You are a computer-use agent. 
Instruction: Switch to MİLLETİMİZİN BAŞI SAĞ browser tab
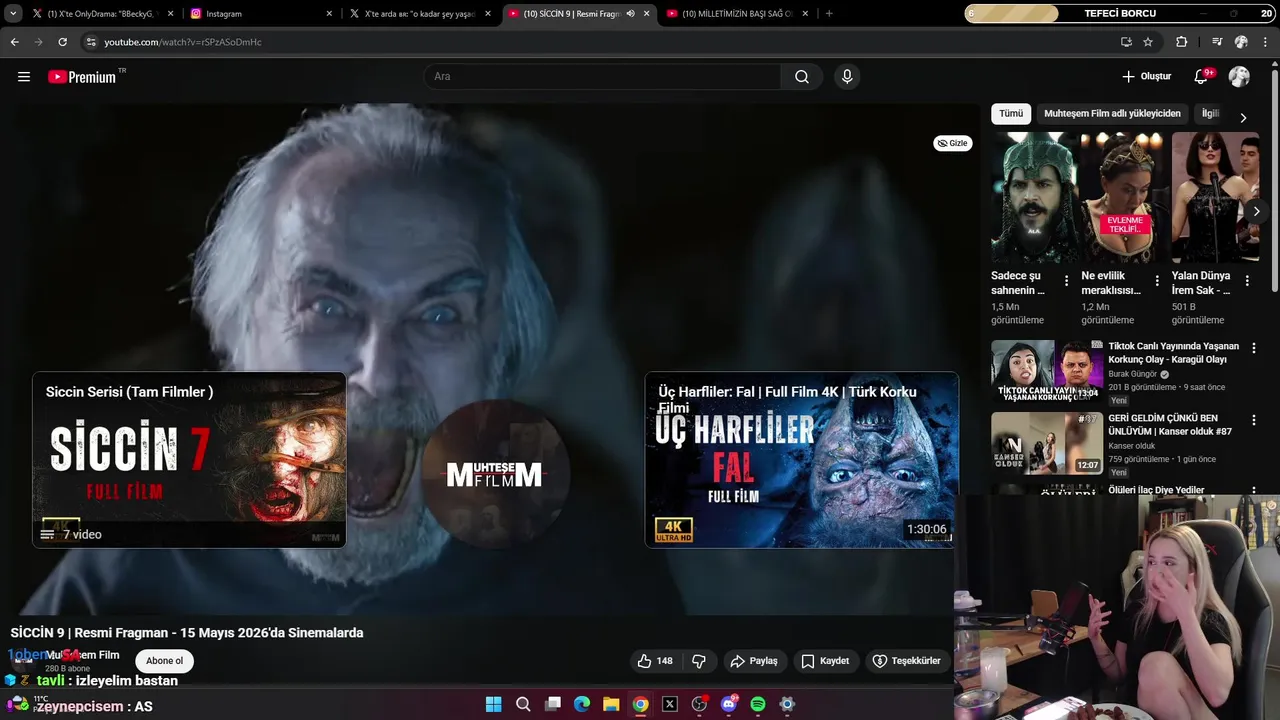coord(736,14)
